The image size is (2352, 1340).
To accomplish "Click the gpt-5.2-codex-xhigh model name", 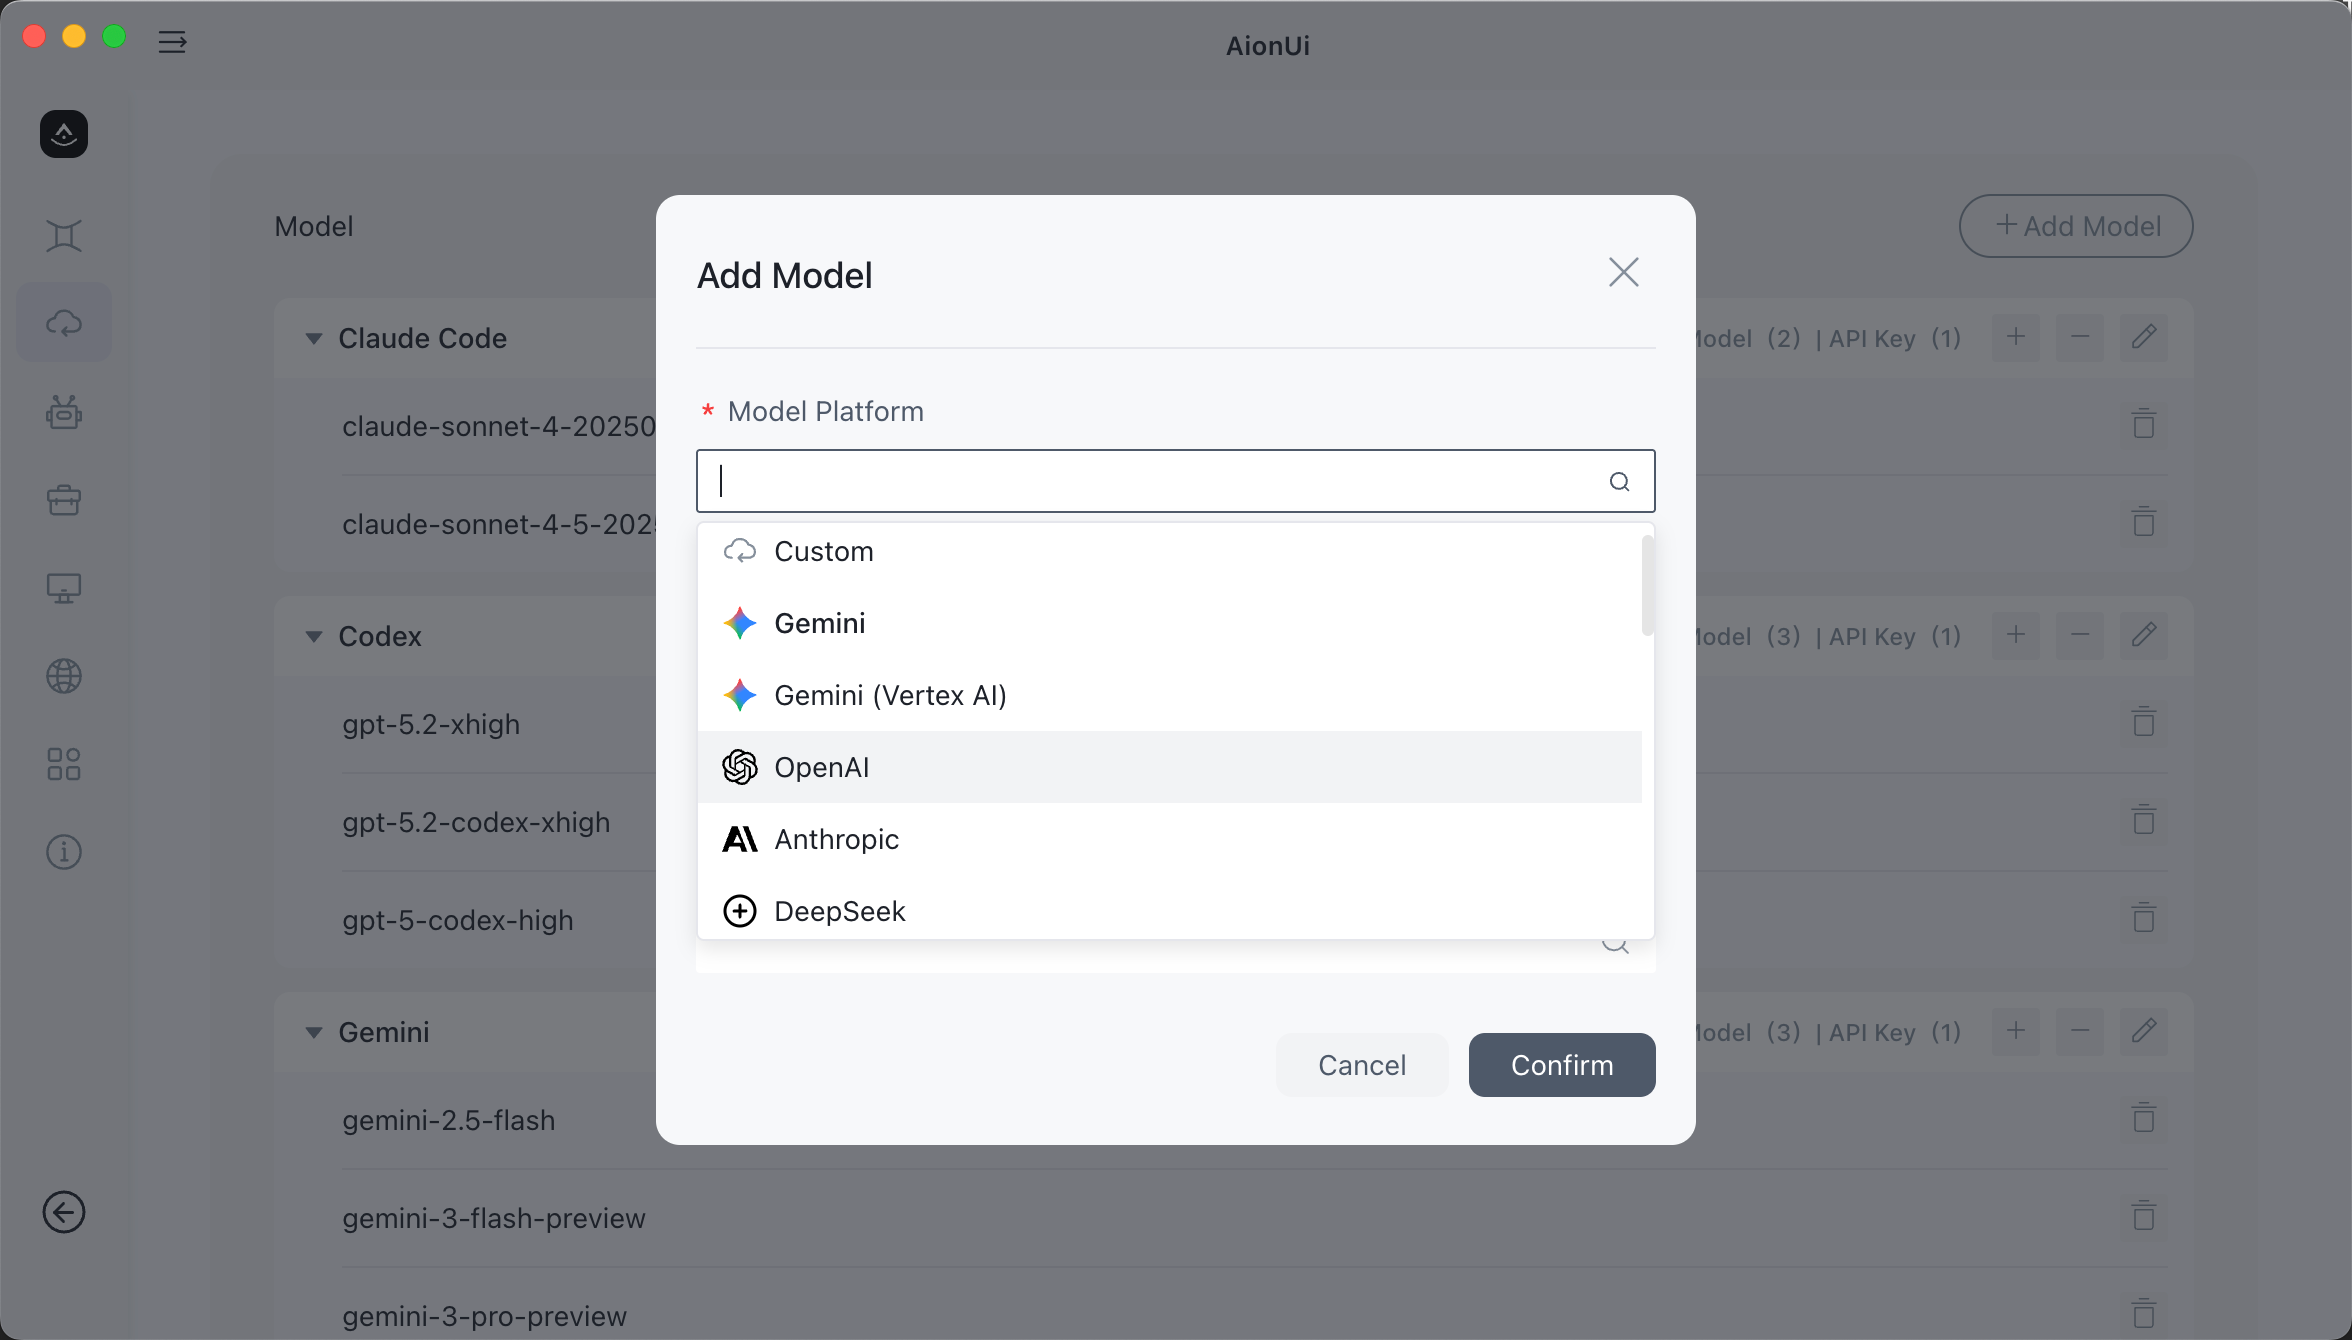I will pyautogui.click(x=476, y=822).
